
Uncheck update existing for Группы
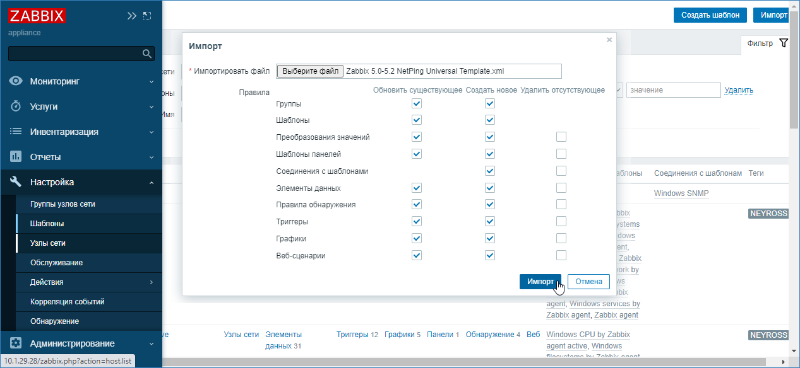(x=417, y=104)
